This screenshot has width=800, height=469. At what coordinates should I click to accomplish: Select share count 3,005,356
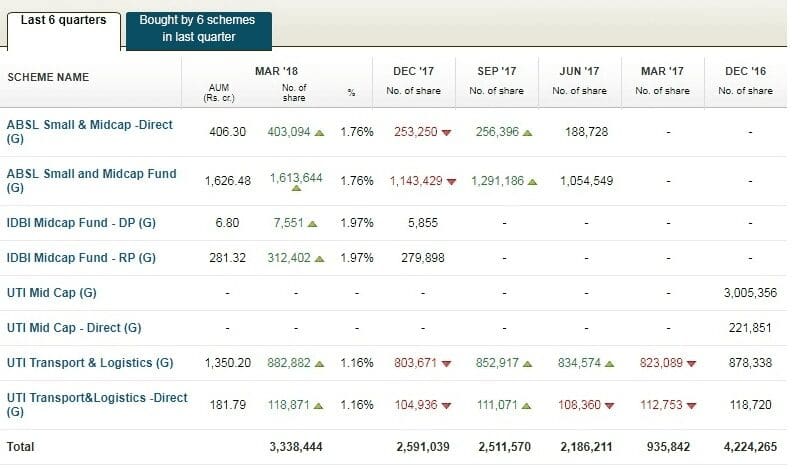pyautogui.click(x=750, y=292)
